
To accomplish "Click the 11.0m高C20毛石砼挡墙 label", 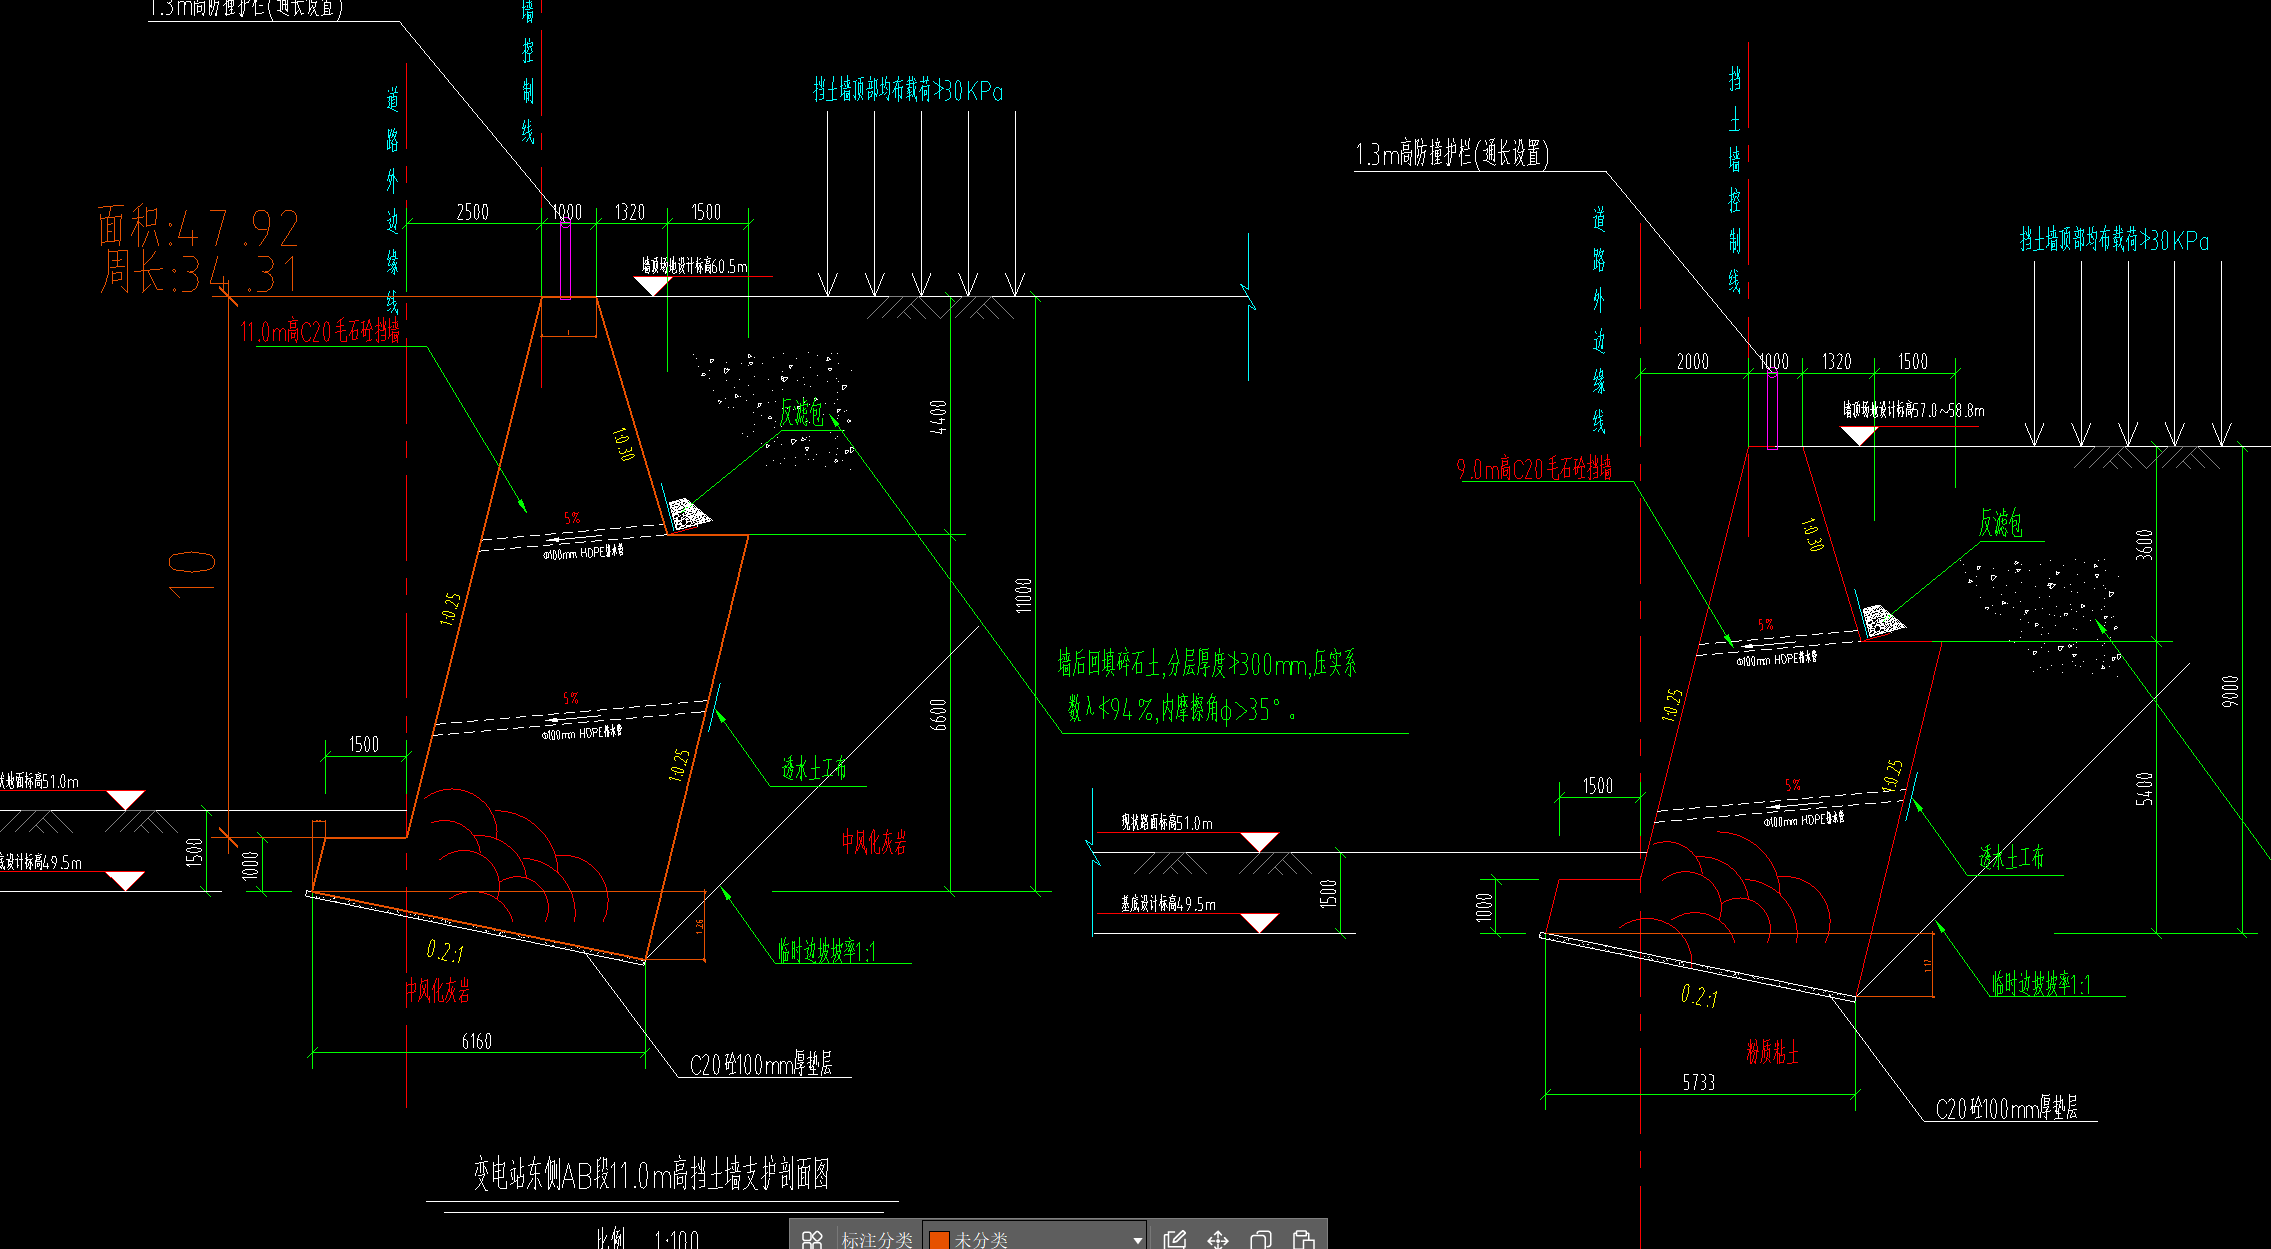I will 320,331.
